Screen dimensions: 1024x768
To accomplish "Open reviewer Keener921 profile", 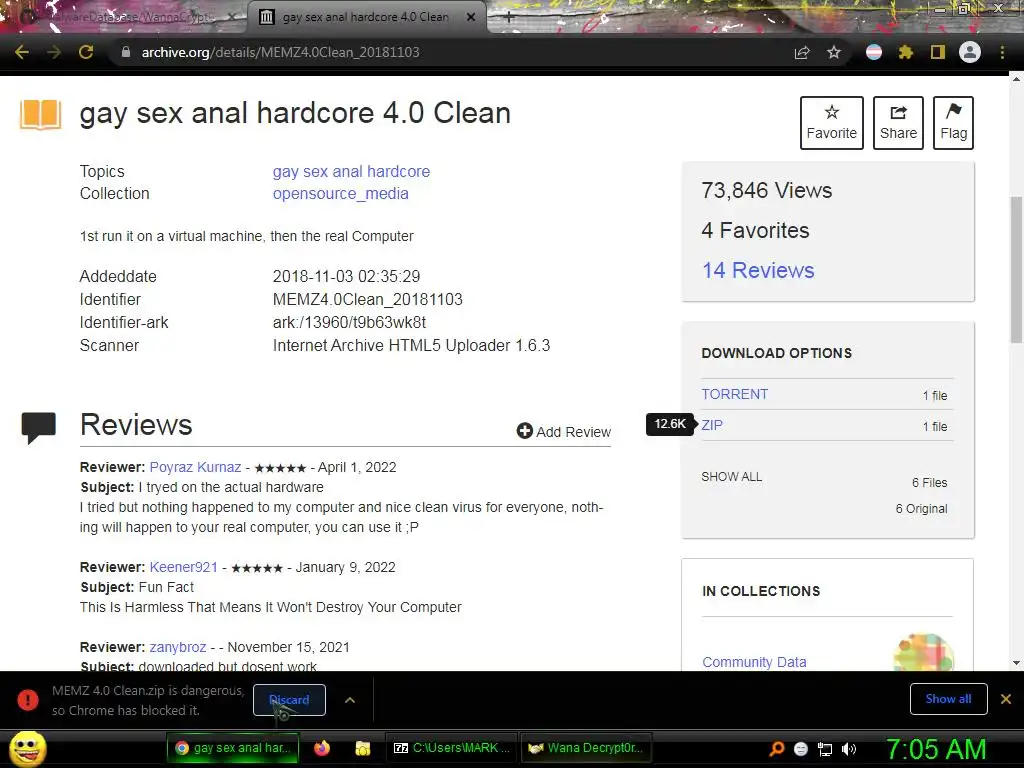I will pyautogui.click(x=184, y=568).
